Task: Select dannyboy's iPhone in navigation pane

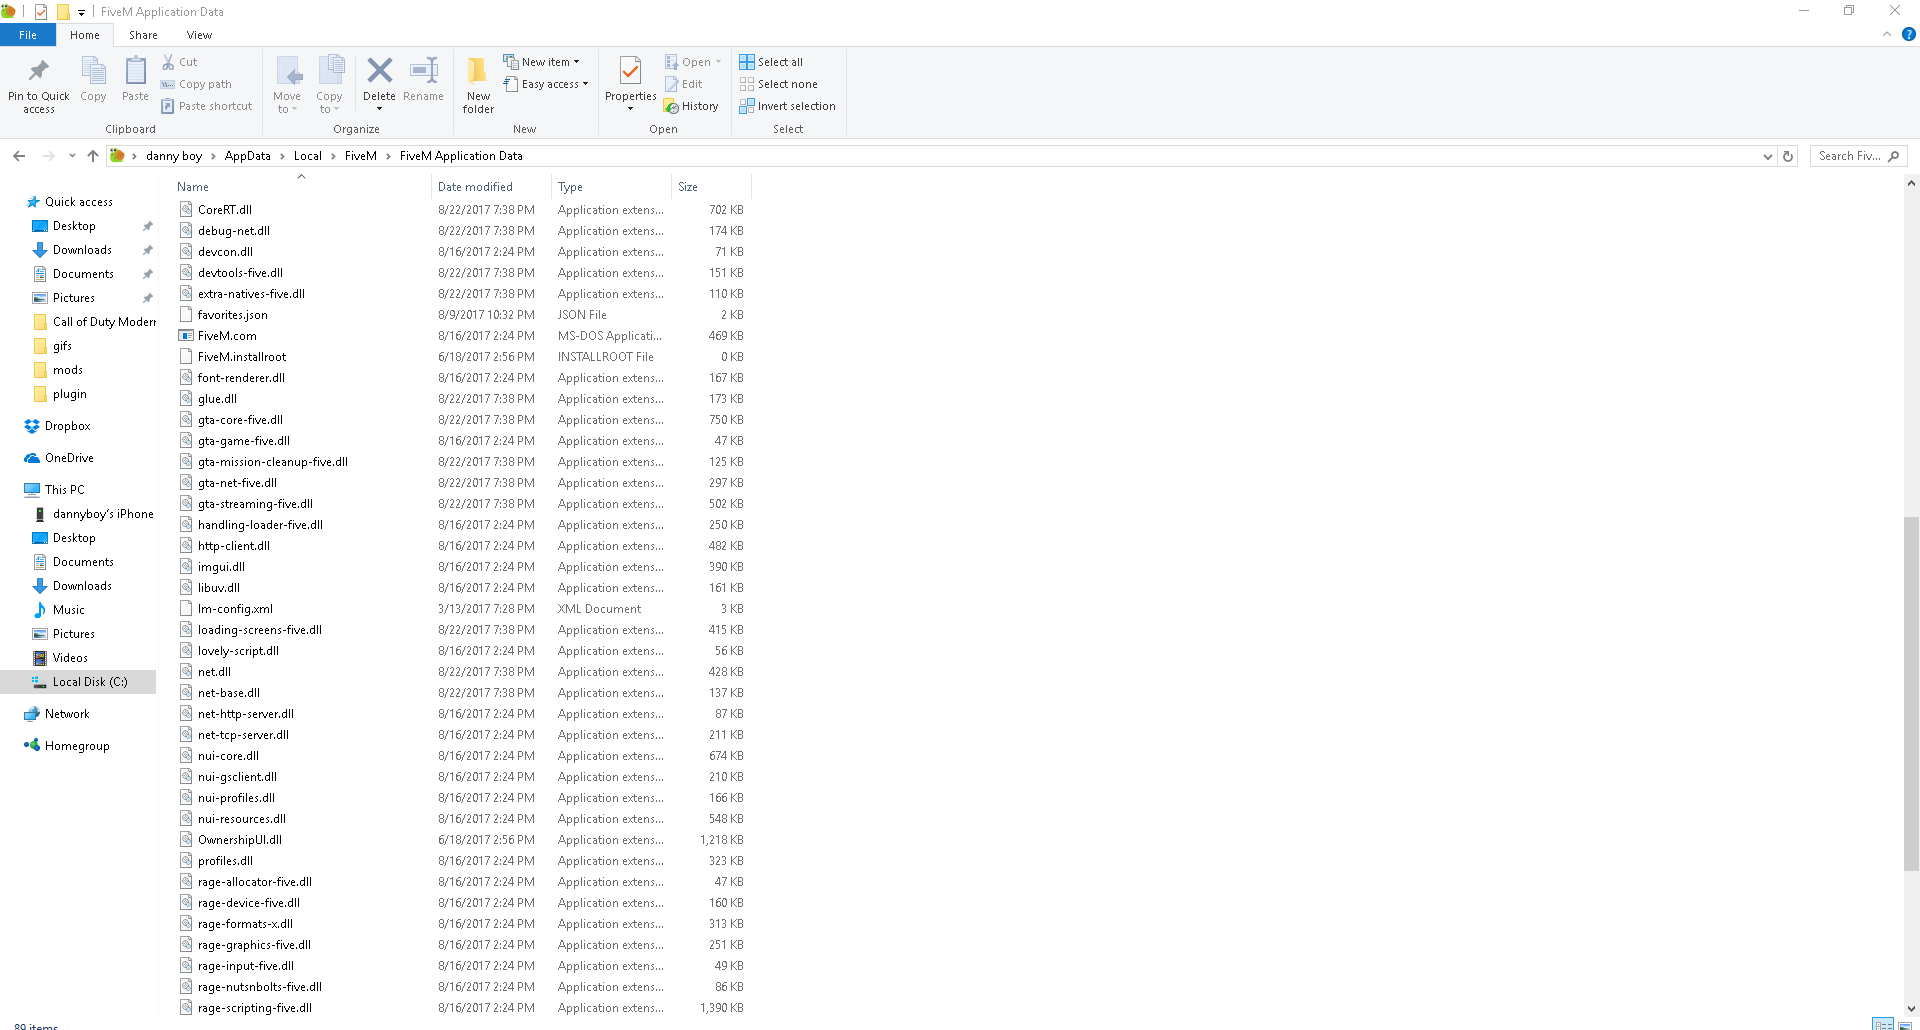Action: coord(94,514)
